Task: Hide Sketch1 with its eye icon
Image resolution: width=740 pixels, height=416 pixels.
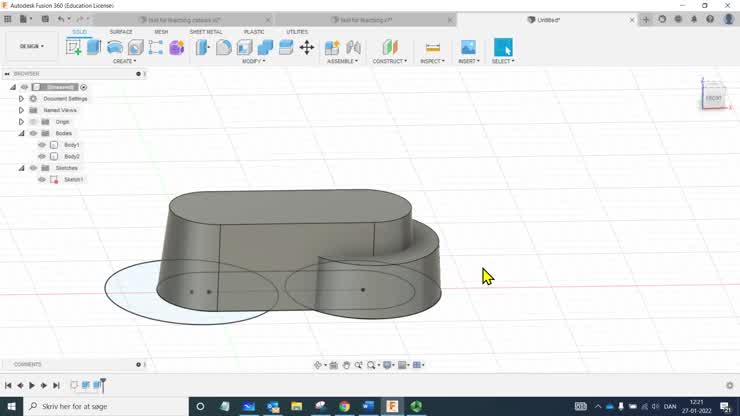Action: pyautogui.click(x=42, y=179)
